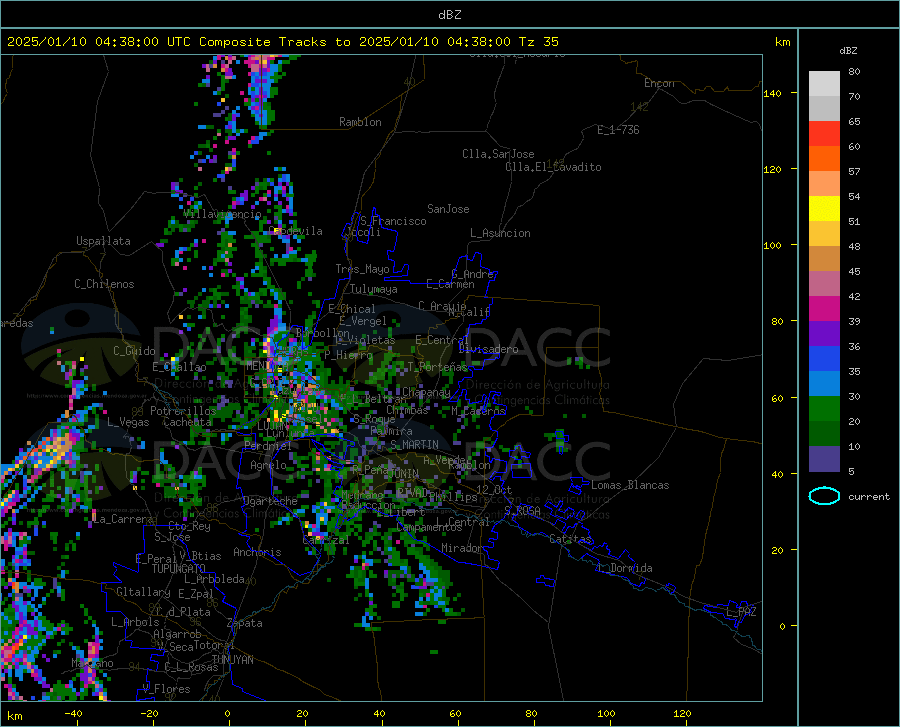This screenshot has height=727, width=900.
Task: Click the C_Chilenos map label
Action: point(104,284)
